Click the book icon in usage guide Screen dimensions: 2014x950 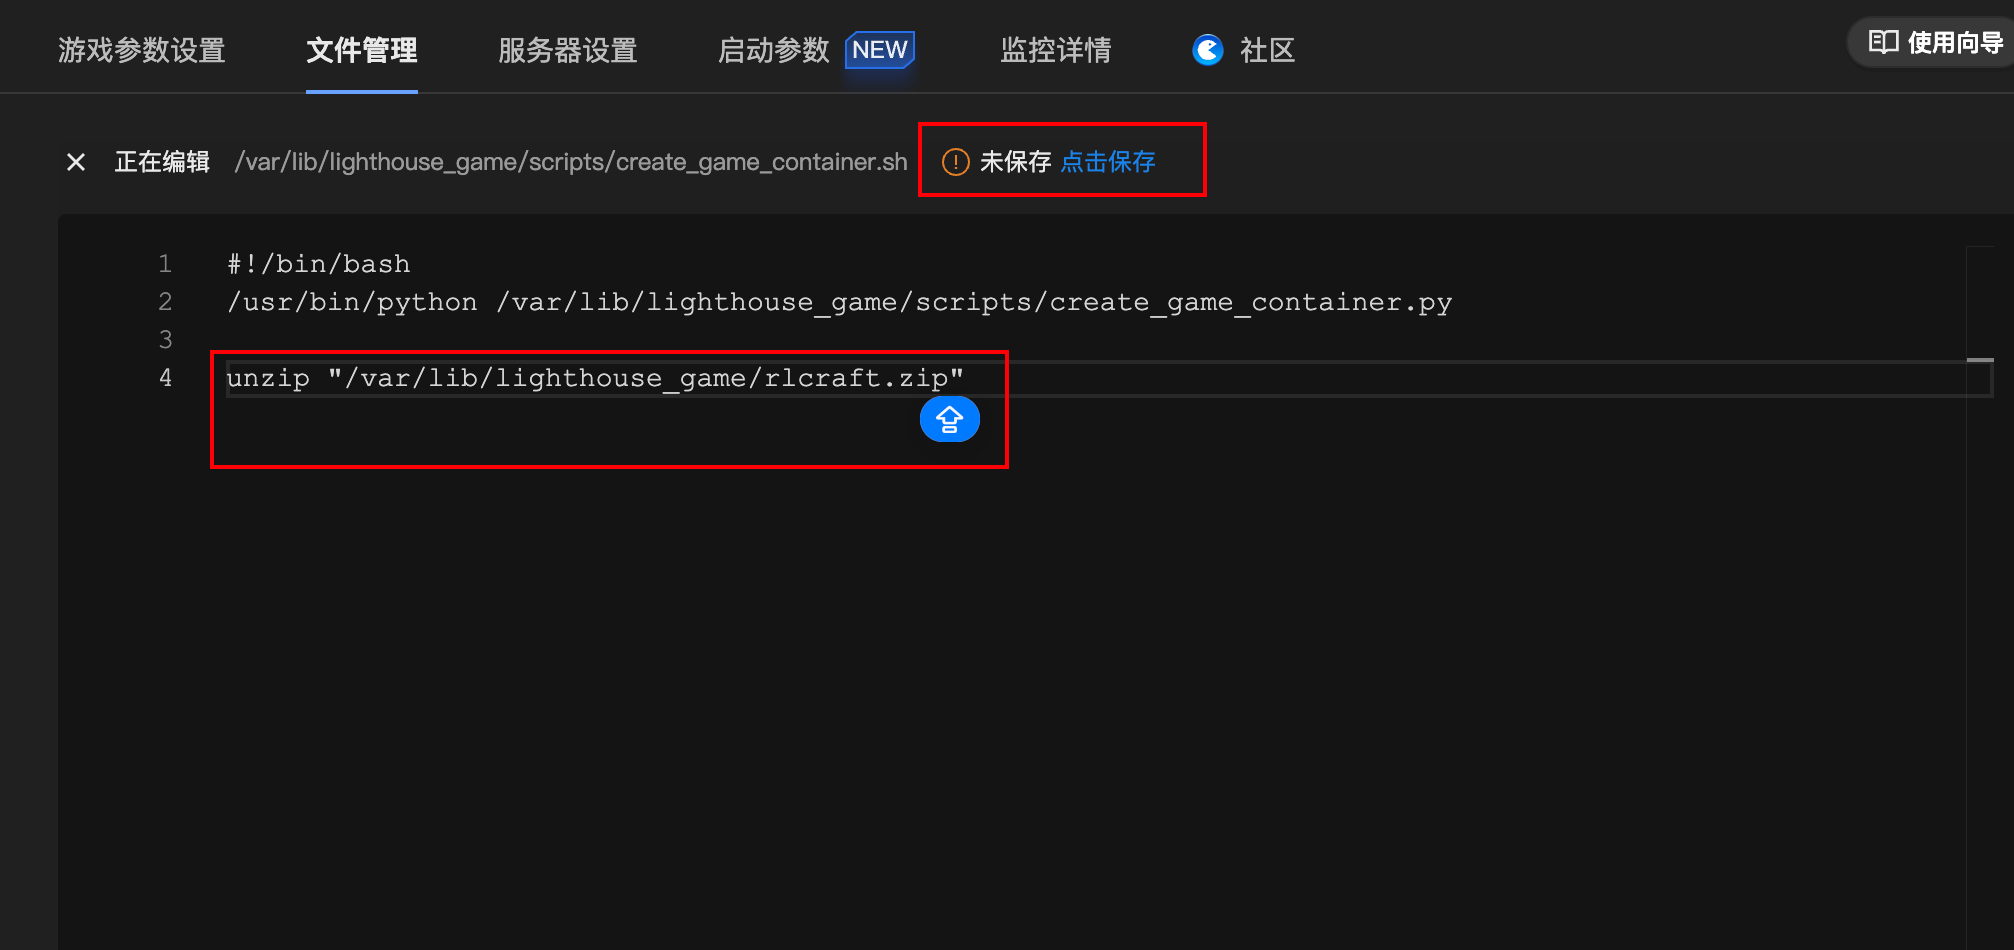click(x=1883, y=42)
